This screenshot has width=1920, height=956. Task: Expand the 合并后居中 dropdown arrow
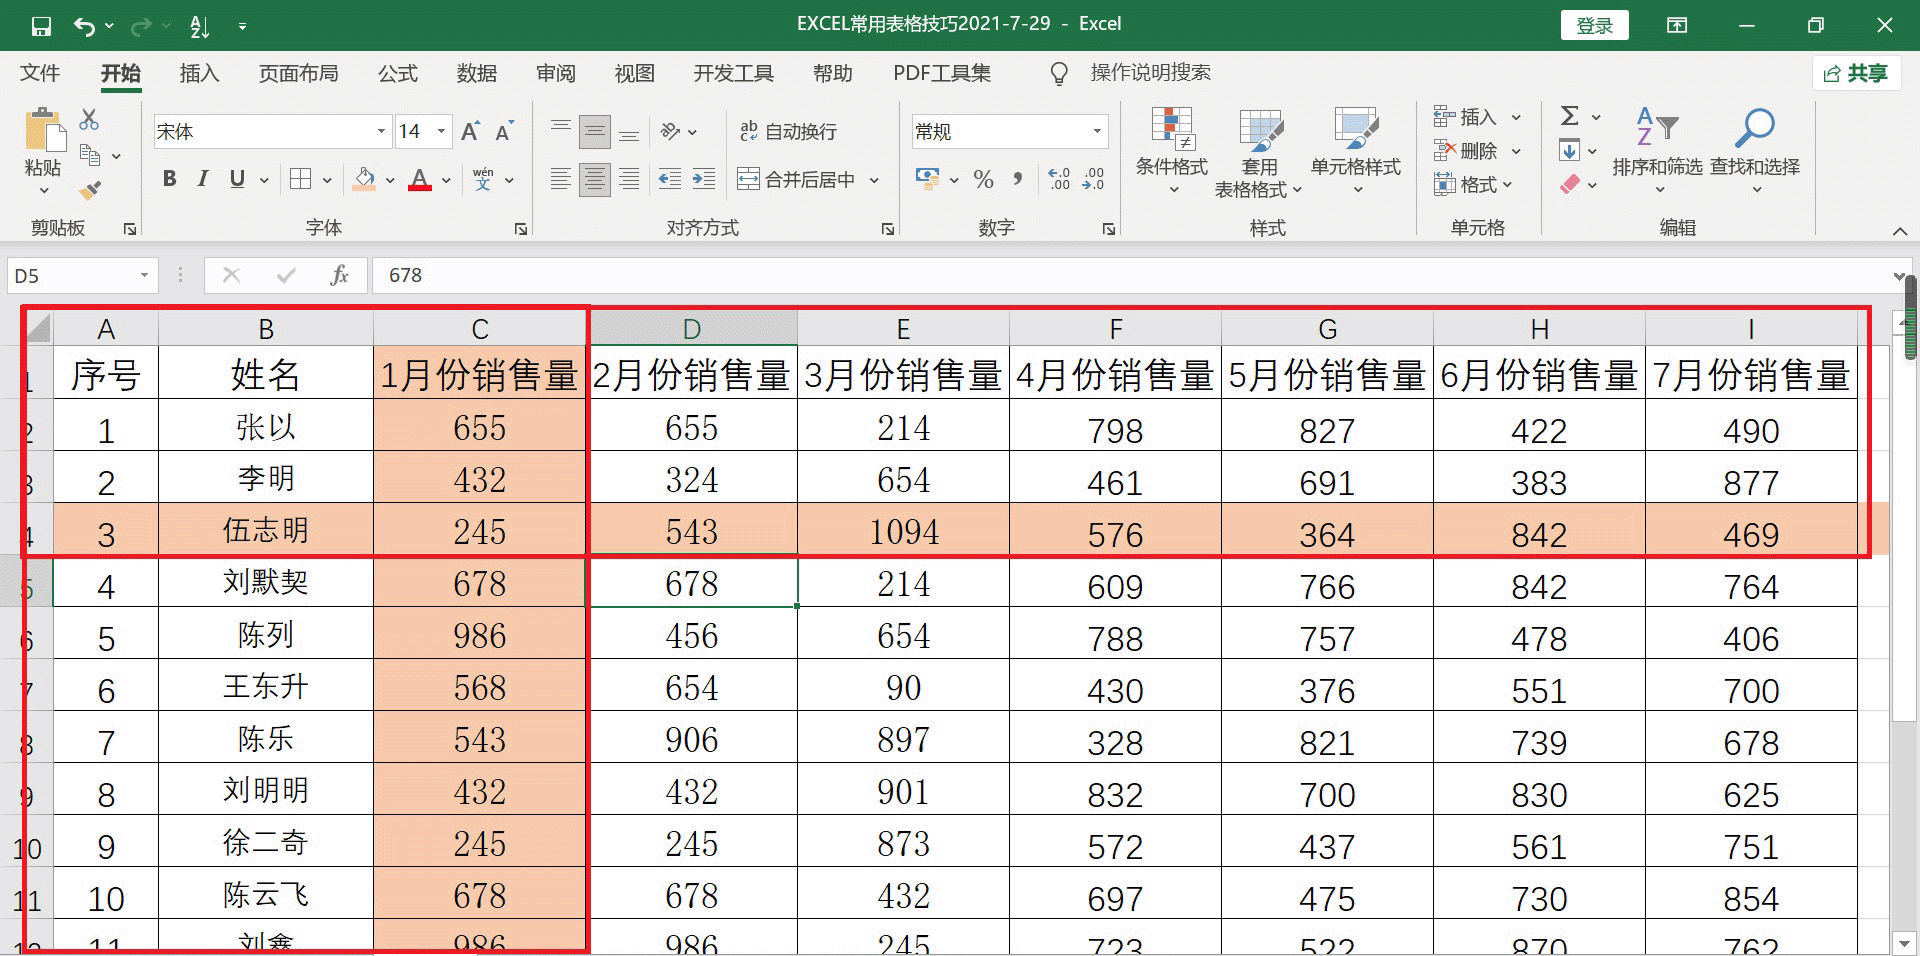(874, 180)
